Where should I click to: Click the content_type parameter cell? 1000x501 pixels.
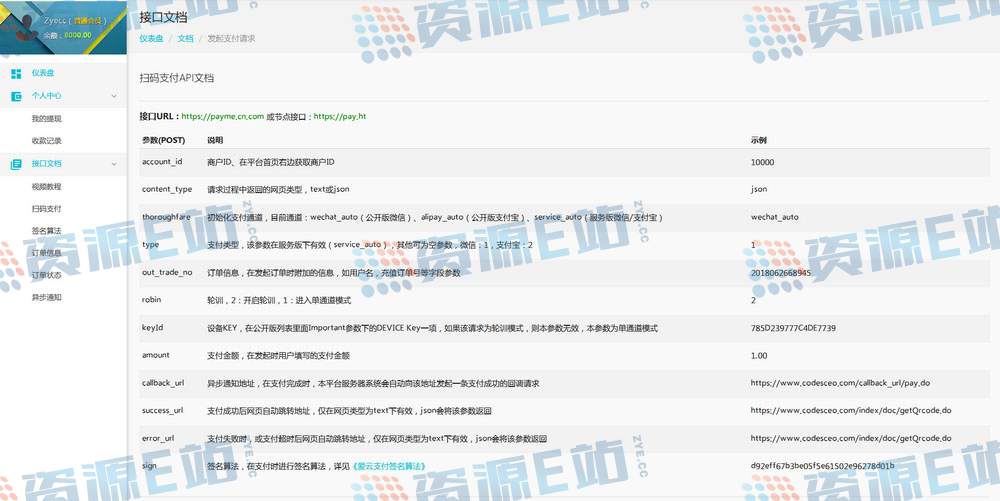(x=167, y=189)
